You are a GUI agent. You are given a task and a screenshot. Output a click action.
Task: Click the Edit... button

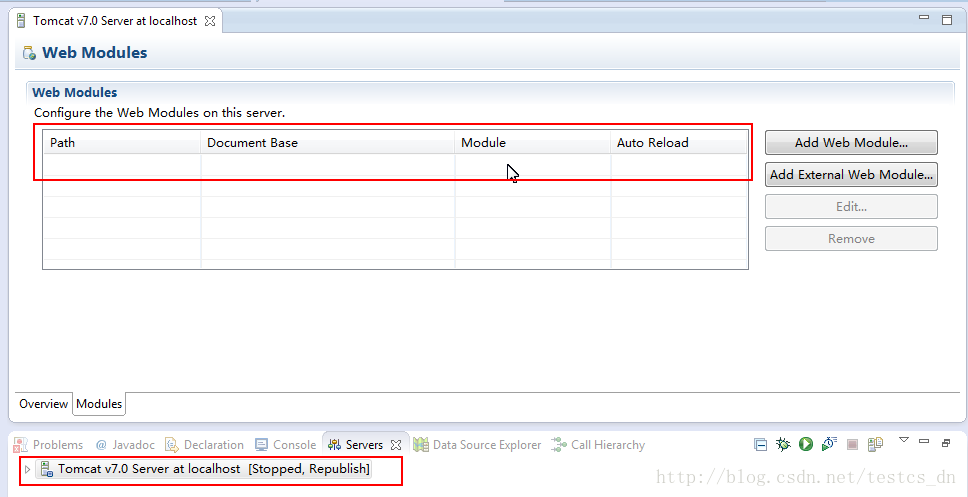[851, 207]
